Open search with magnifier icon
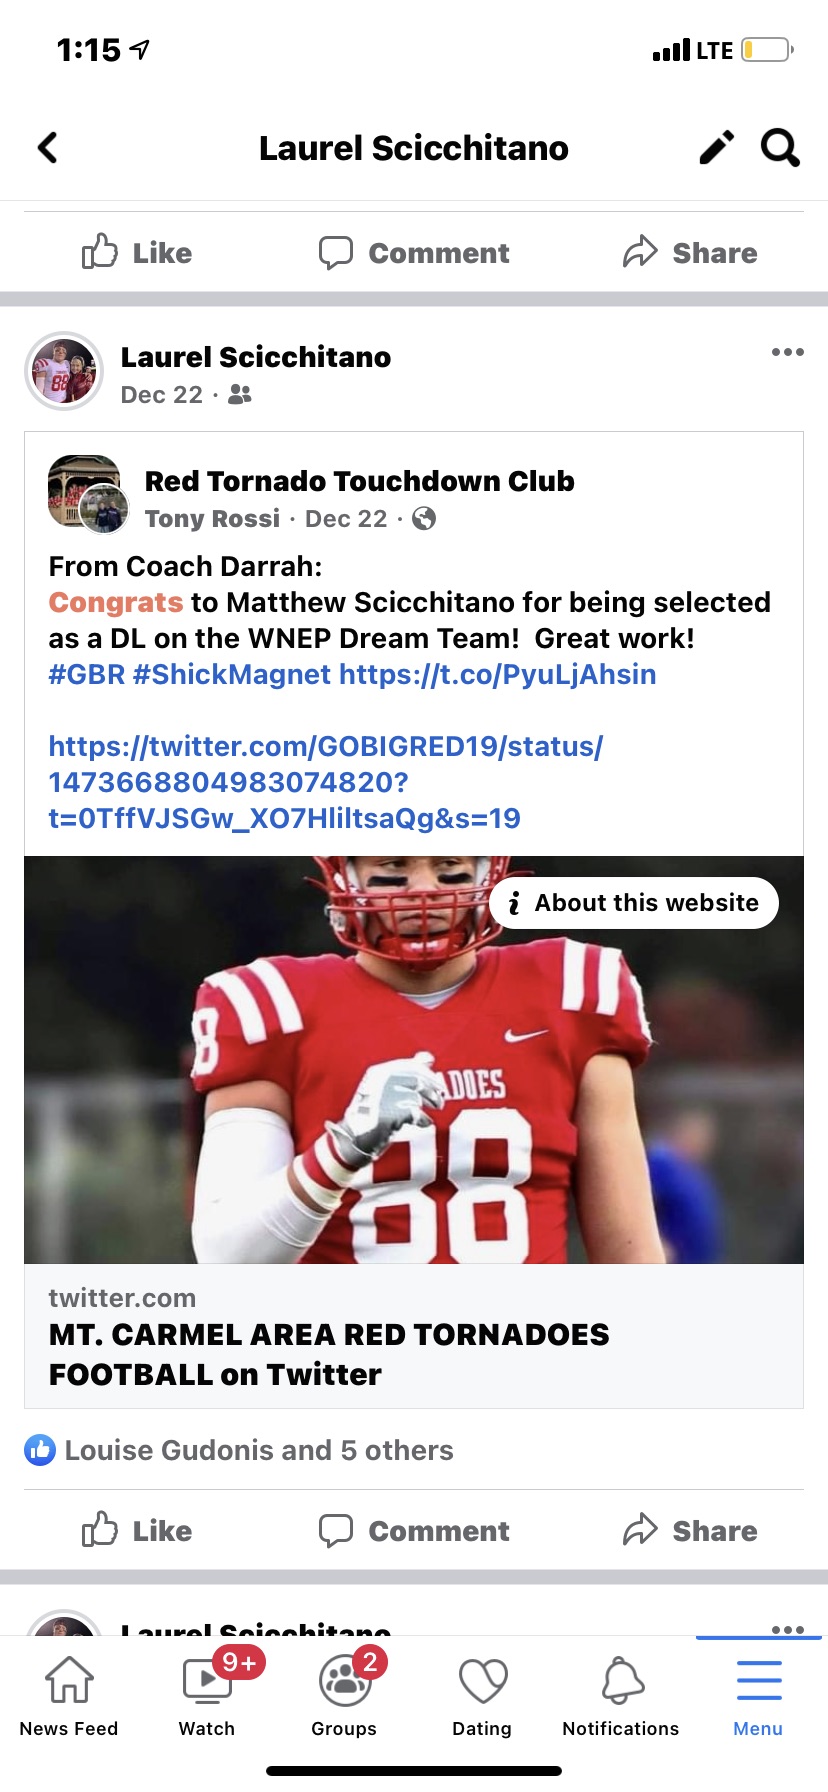The width and height of the screenshot is (828, 1792). [x=780, y=148]
